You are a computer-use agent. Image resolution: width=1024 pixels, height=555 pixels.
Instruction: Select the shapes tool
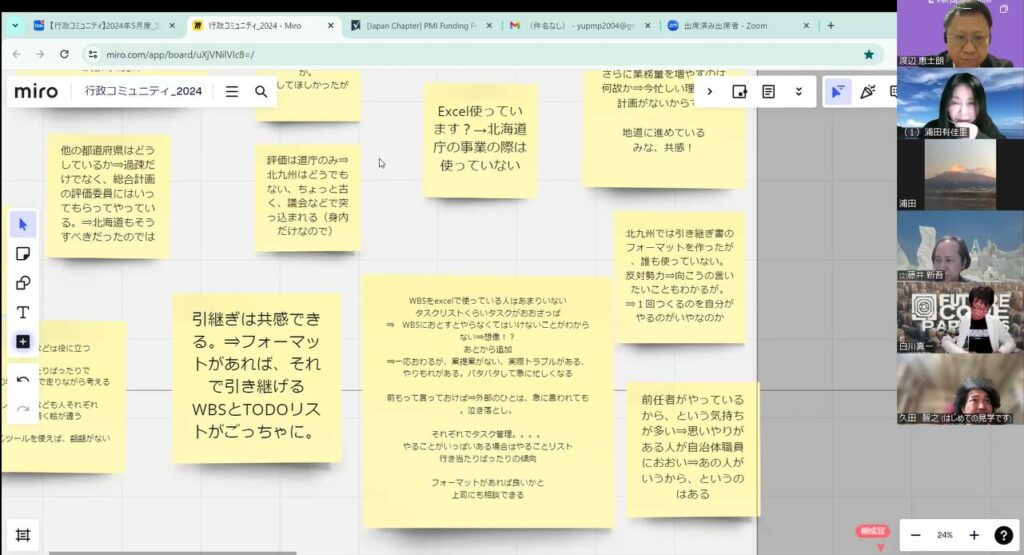tap(23, 283)
